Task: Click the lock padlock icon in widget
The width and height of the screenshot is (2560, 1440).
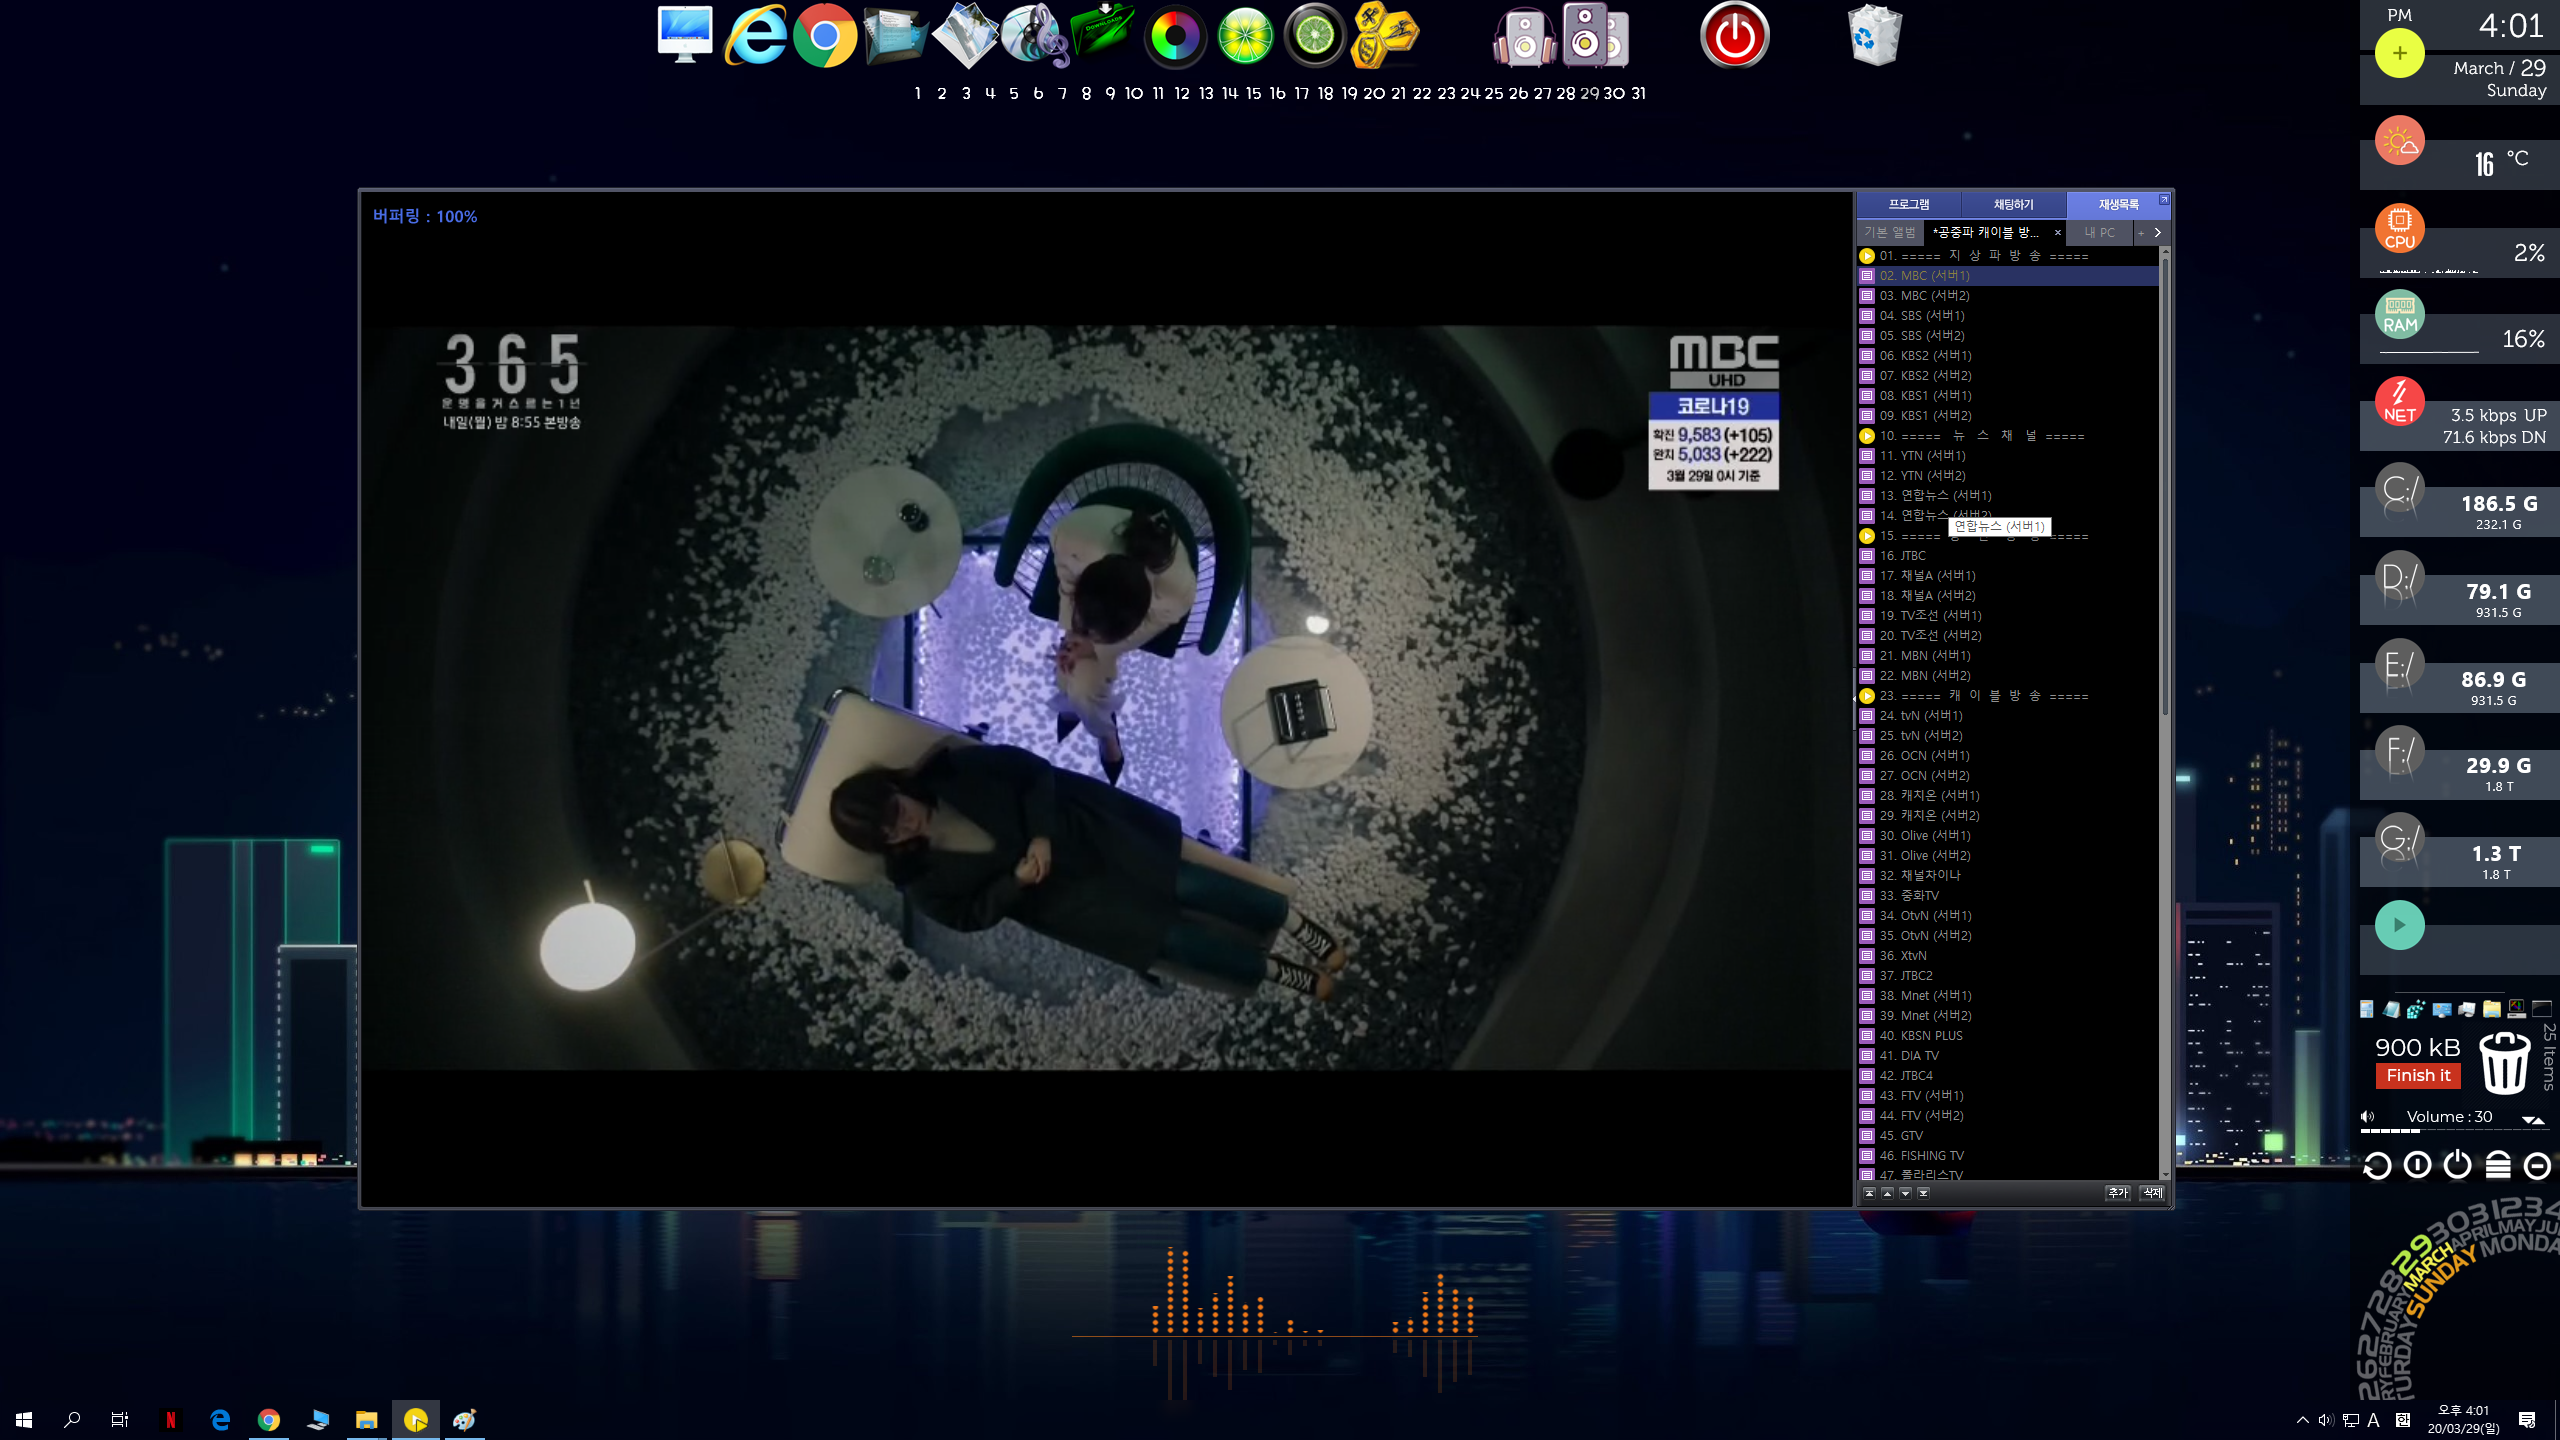Action: (x=2498, y=1165)
